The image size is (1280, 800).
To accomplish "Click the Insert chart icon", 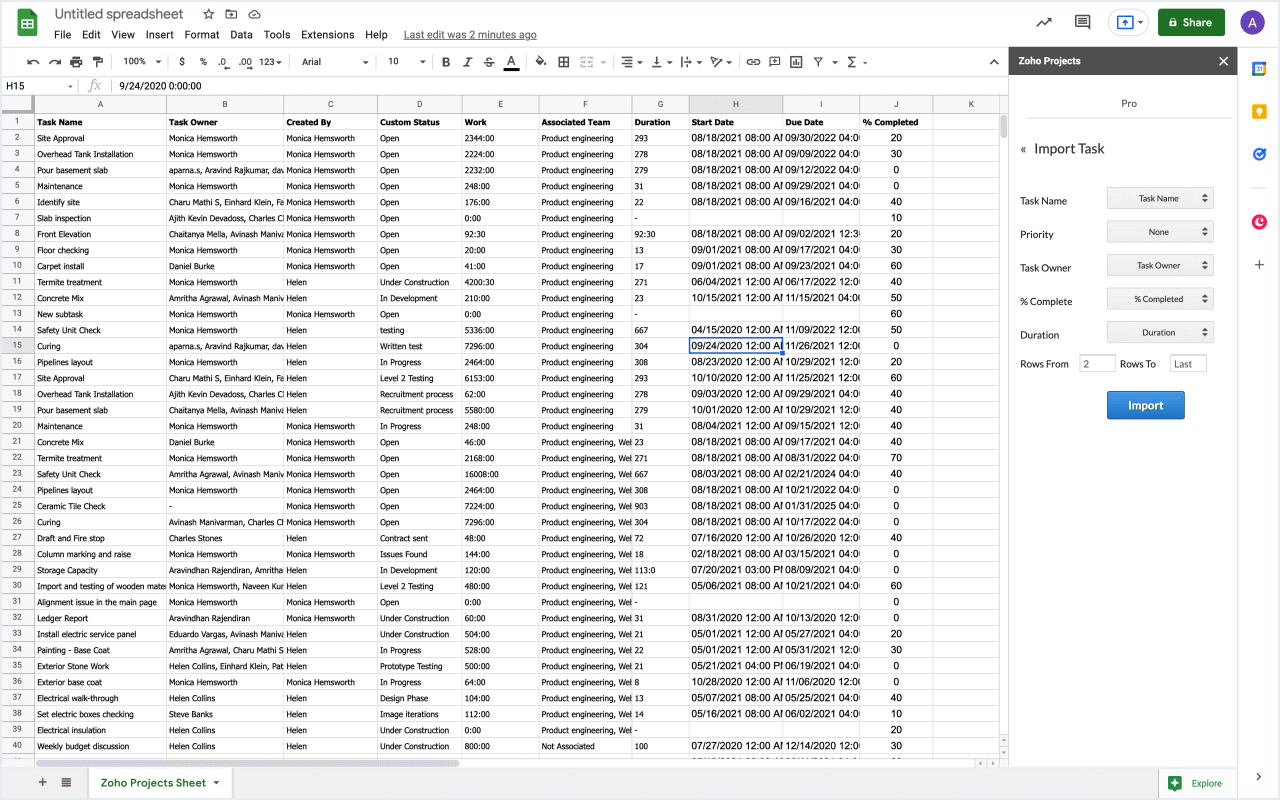I will pyautogui.click(x=796, y=62).
